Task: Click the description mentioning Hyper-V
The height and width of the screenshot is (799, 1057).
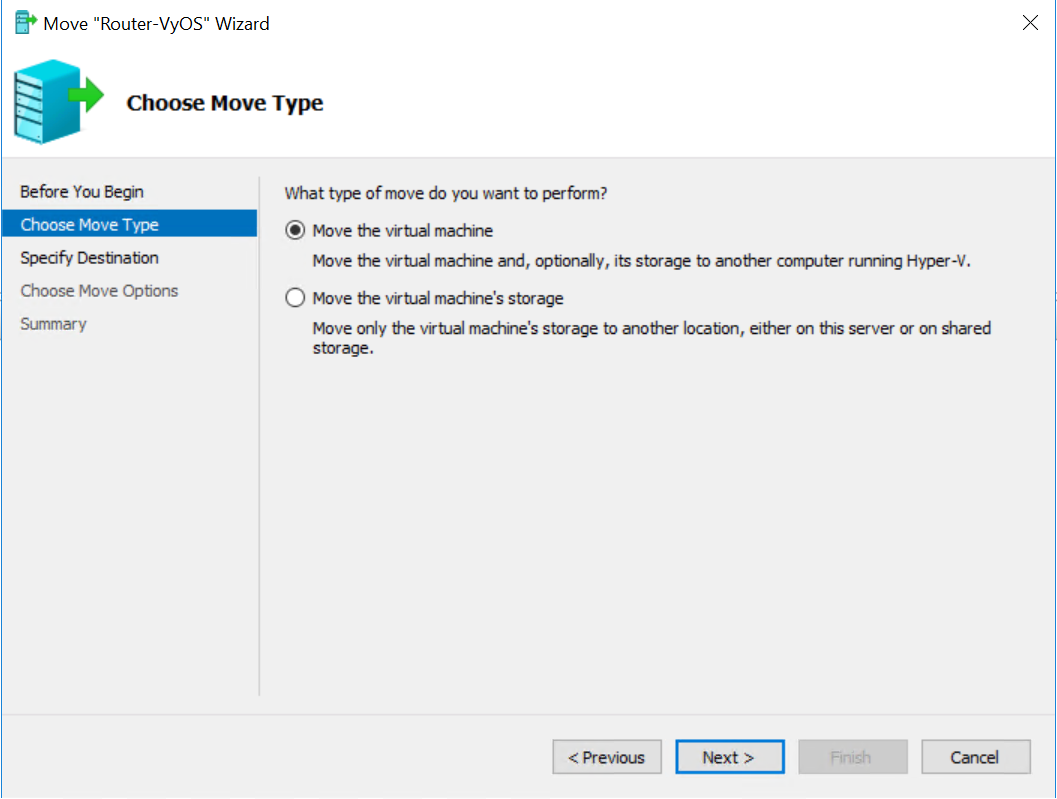Action: (x=641, y=261)
